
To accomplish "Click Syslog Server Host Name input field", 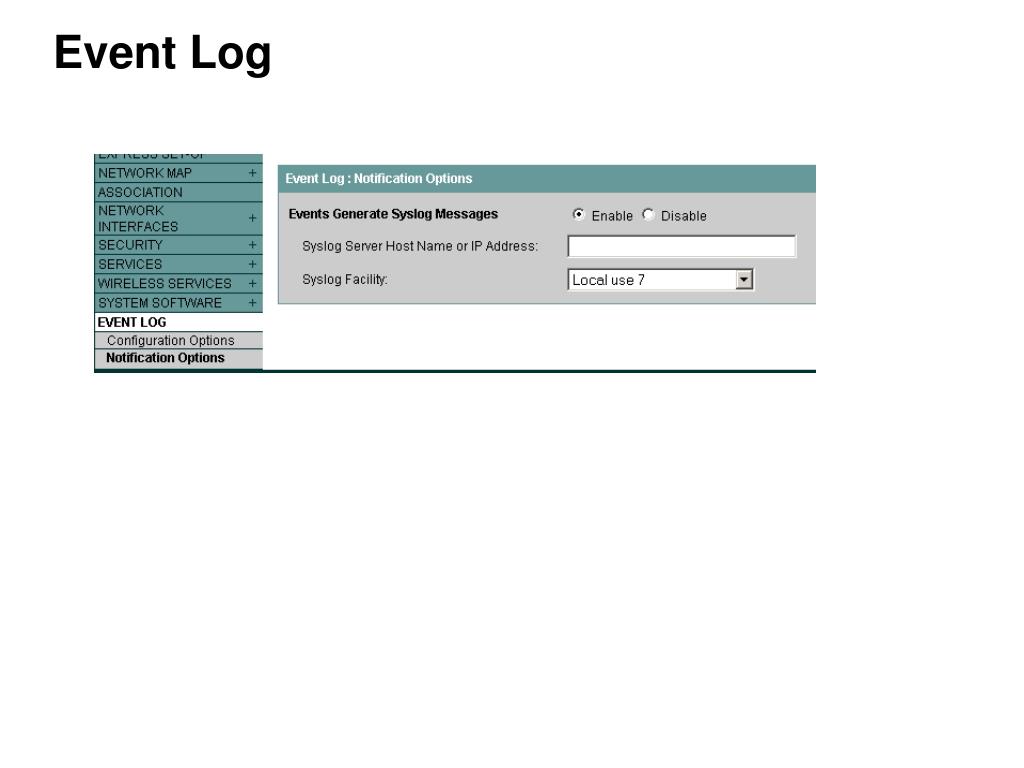I will [682, 246].
